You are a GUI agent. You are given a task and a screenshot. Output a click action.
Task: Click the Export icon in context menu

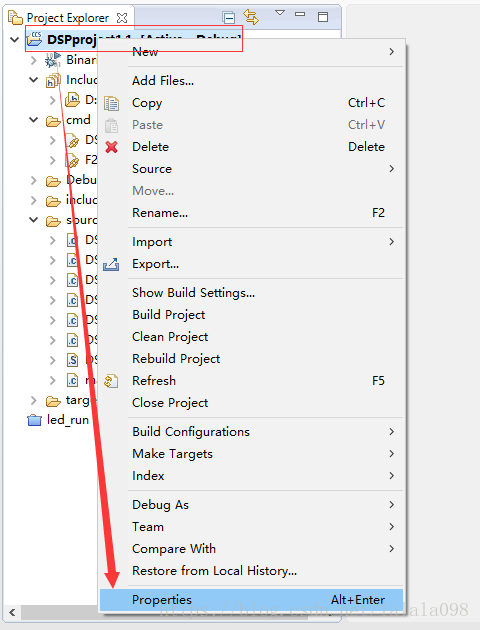click(111, 264)
